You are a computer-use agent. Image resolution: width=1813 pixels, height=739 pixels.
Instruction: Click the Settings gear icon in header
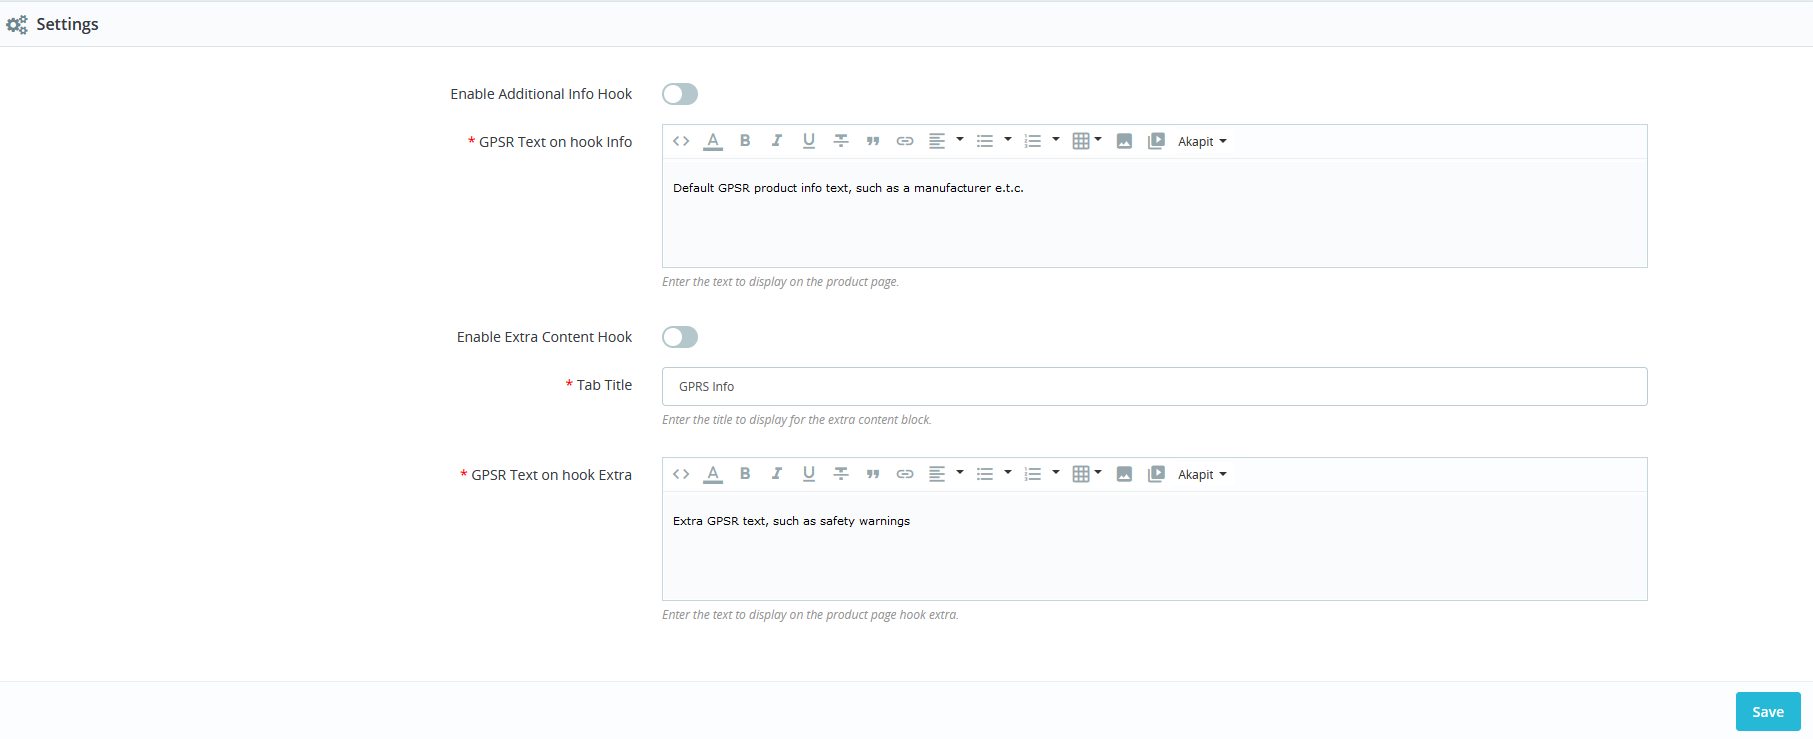[x=17, y=24]
